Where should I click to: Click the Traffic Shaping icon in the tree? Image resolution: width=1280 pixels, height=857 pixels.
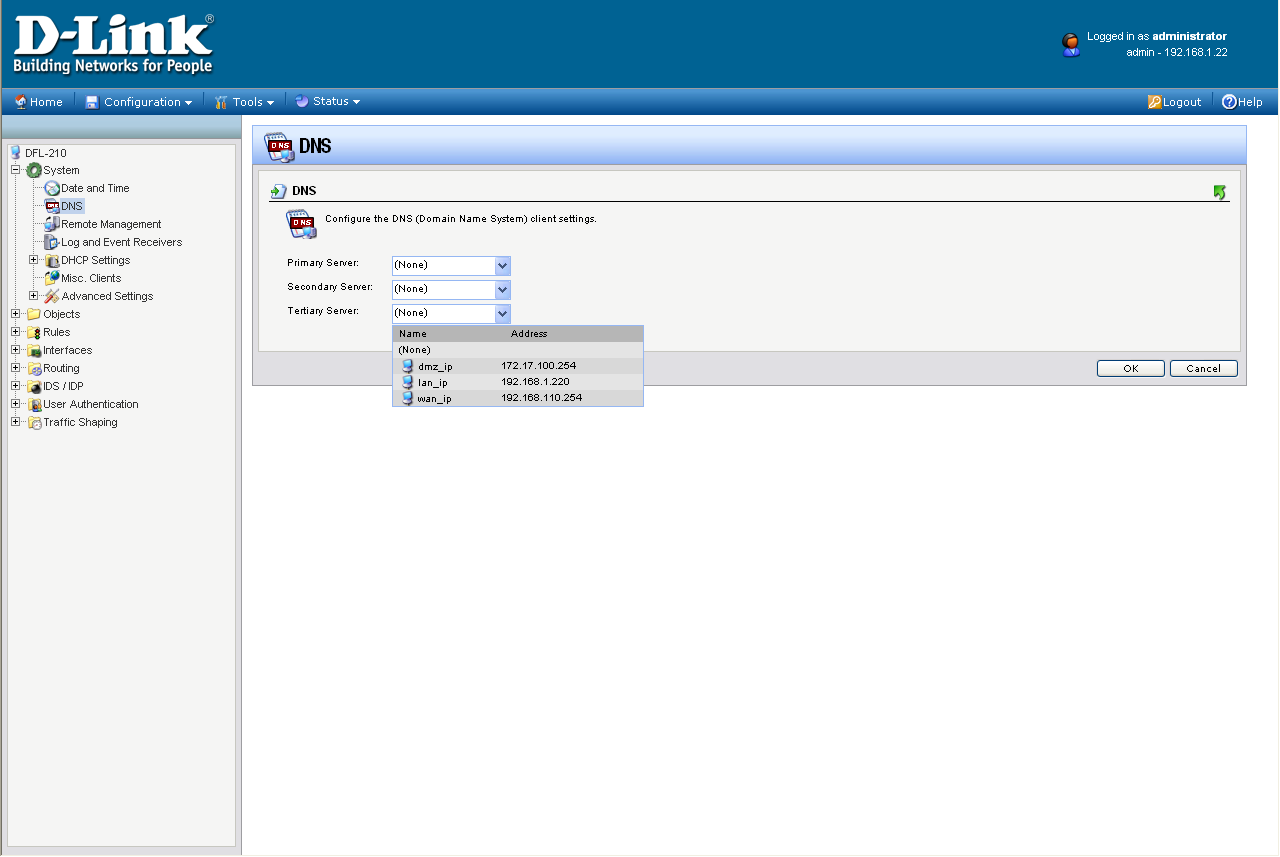34,422
